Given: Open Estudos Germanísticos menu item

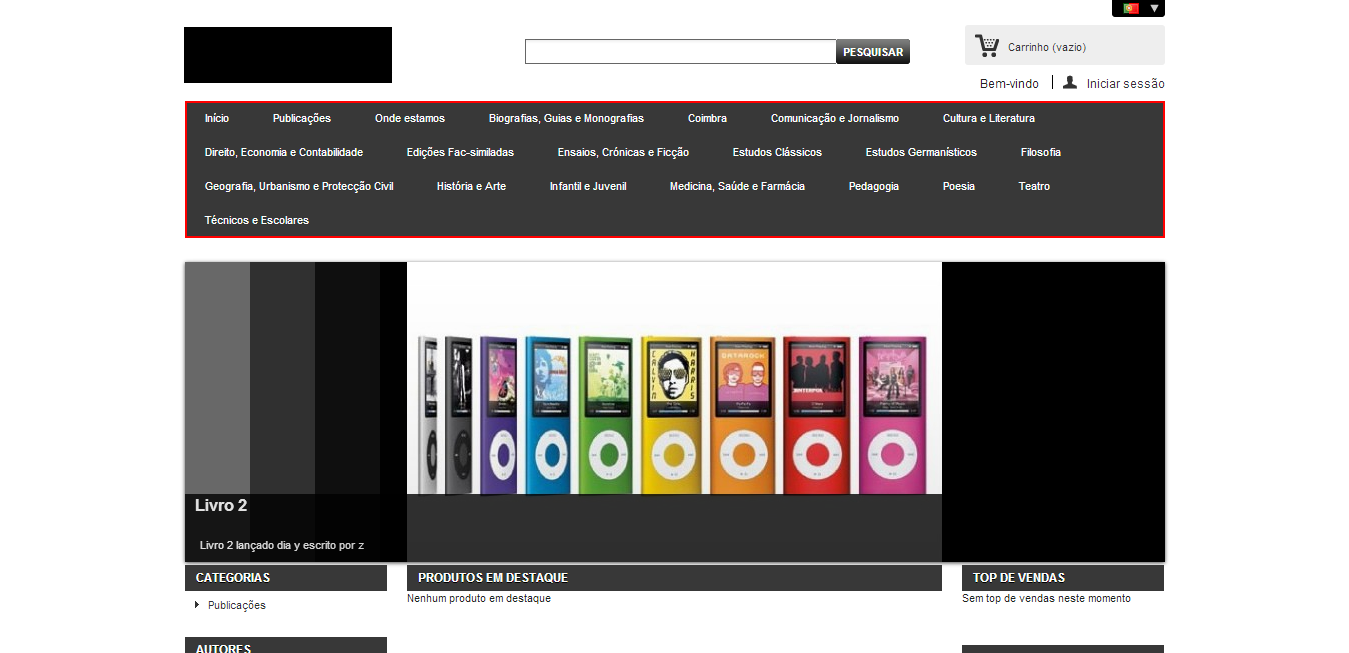Looking at the screenshot, I should tap(921, 152).
